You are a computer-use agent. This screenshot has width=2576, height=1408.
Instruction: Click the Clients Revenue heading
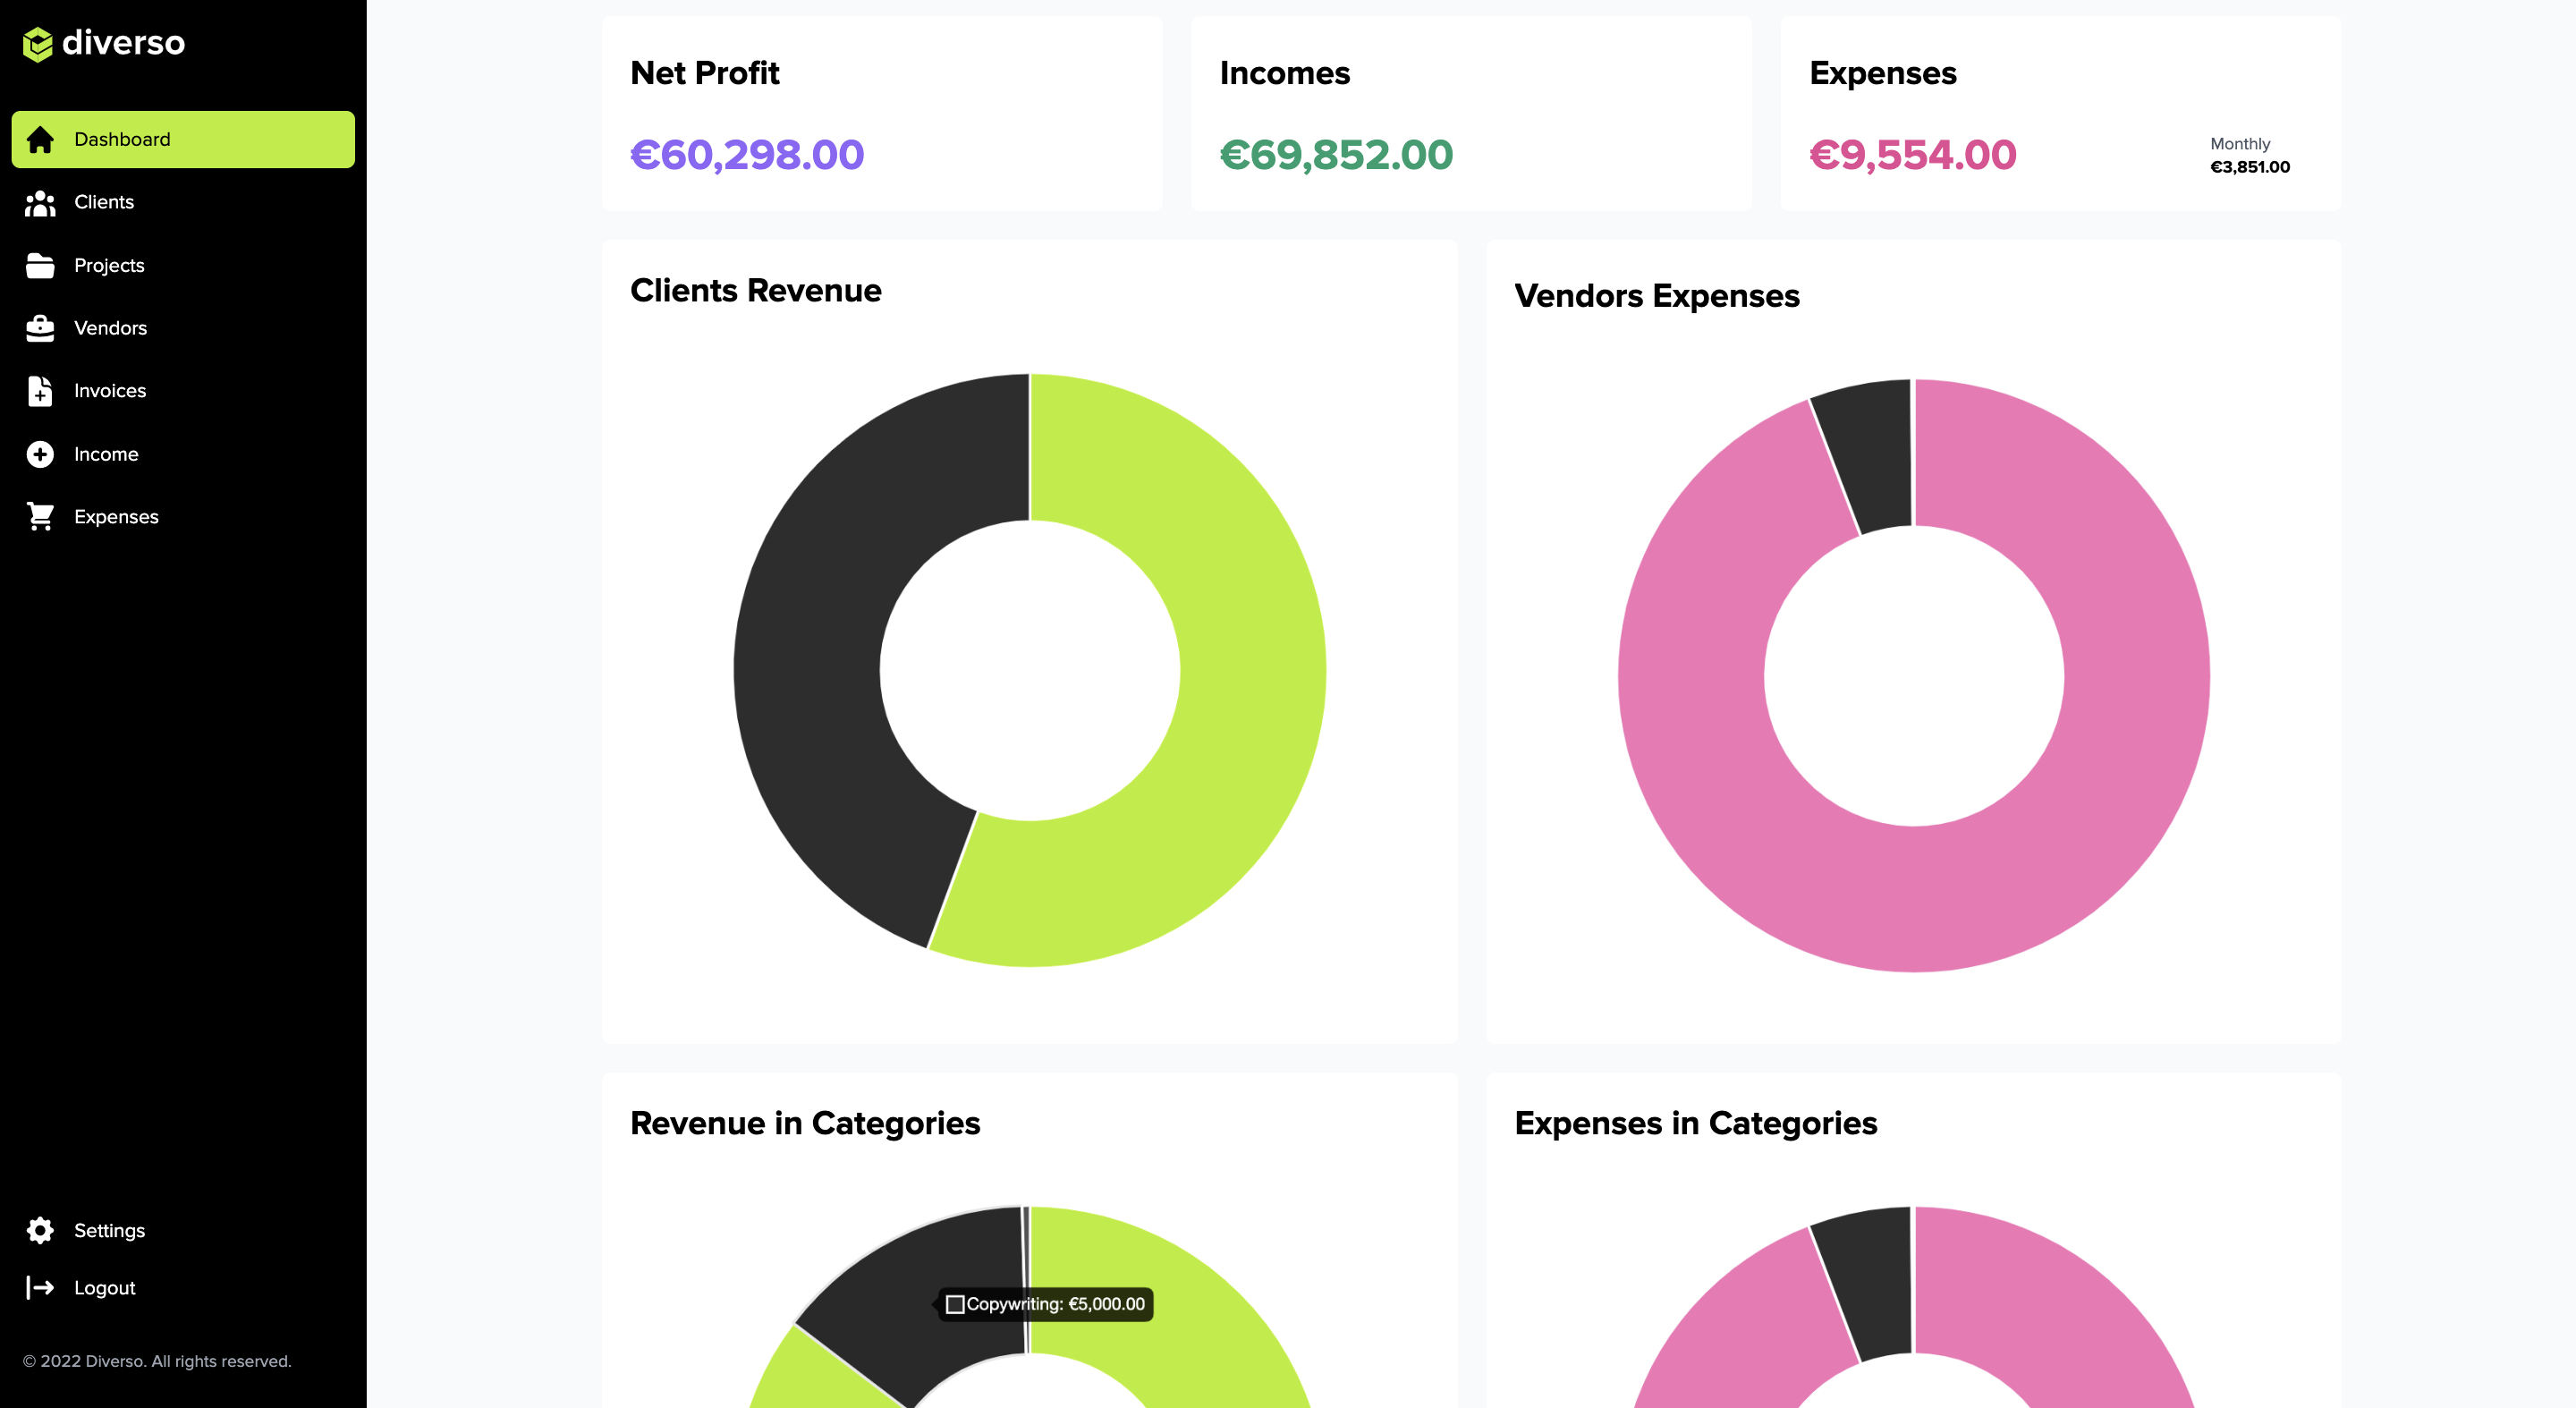coord(755,291)
